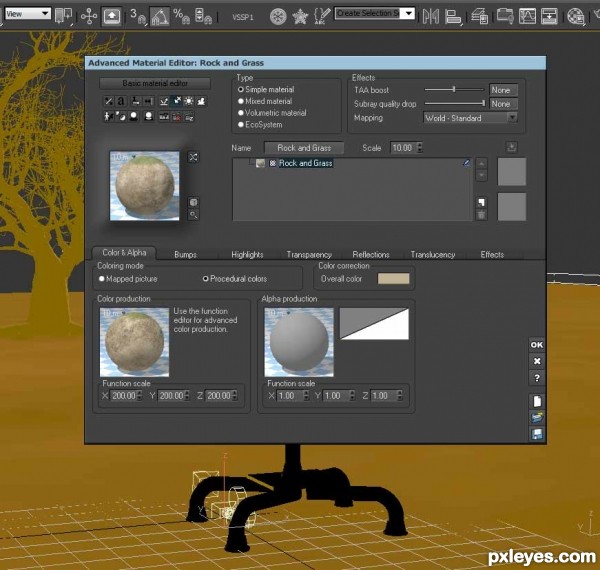Image resolution: width=600 pixels, height=570 pixels.
Task: Click the Mirror tool icon
Action: click(x=431, y=17)
